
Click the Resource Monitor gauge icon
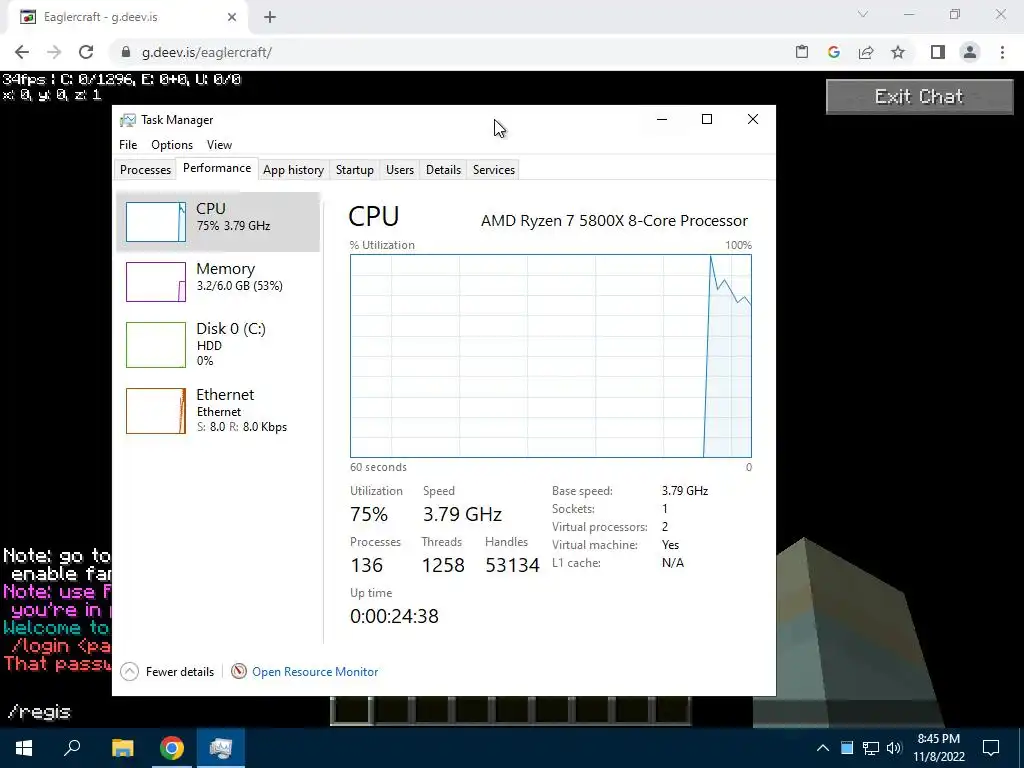click(x=238, y=671)
